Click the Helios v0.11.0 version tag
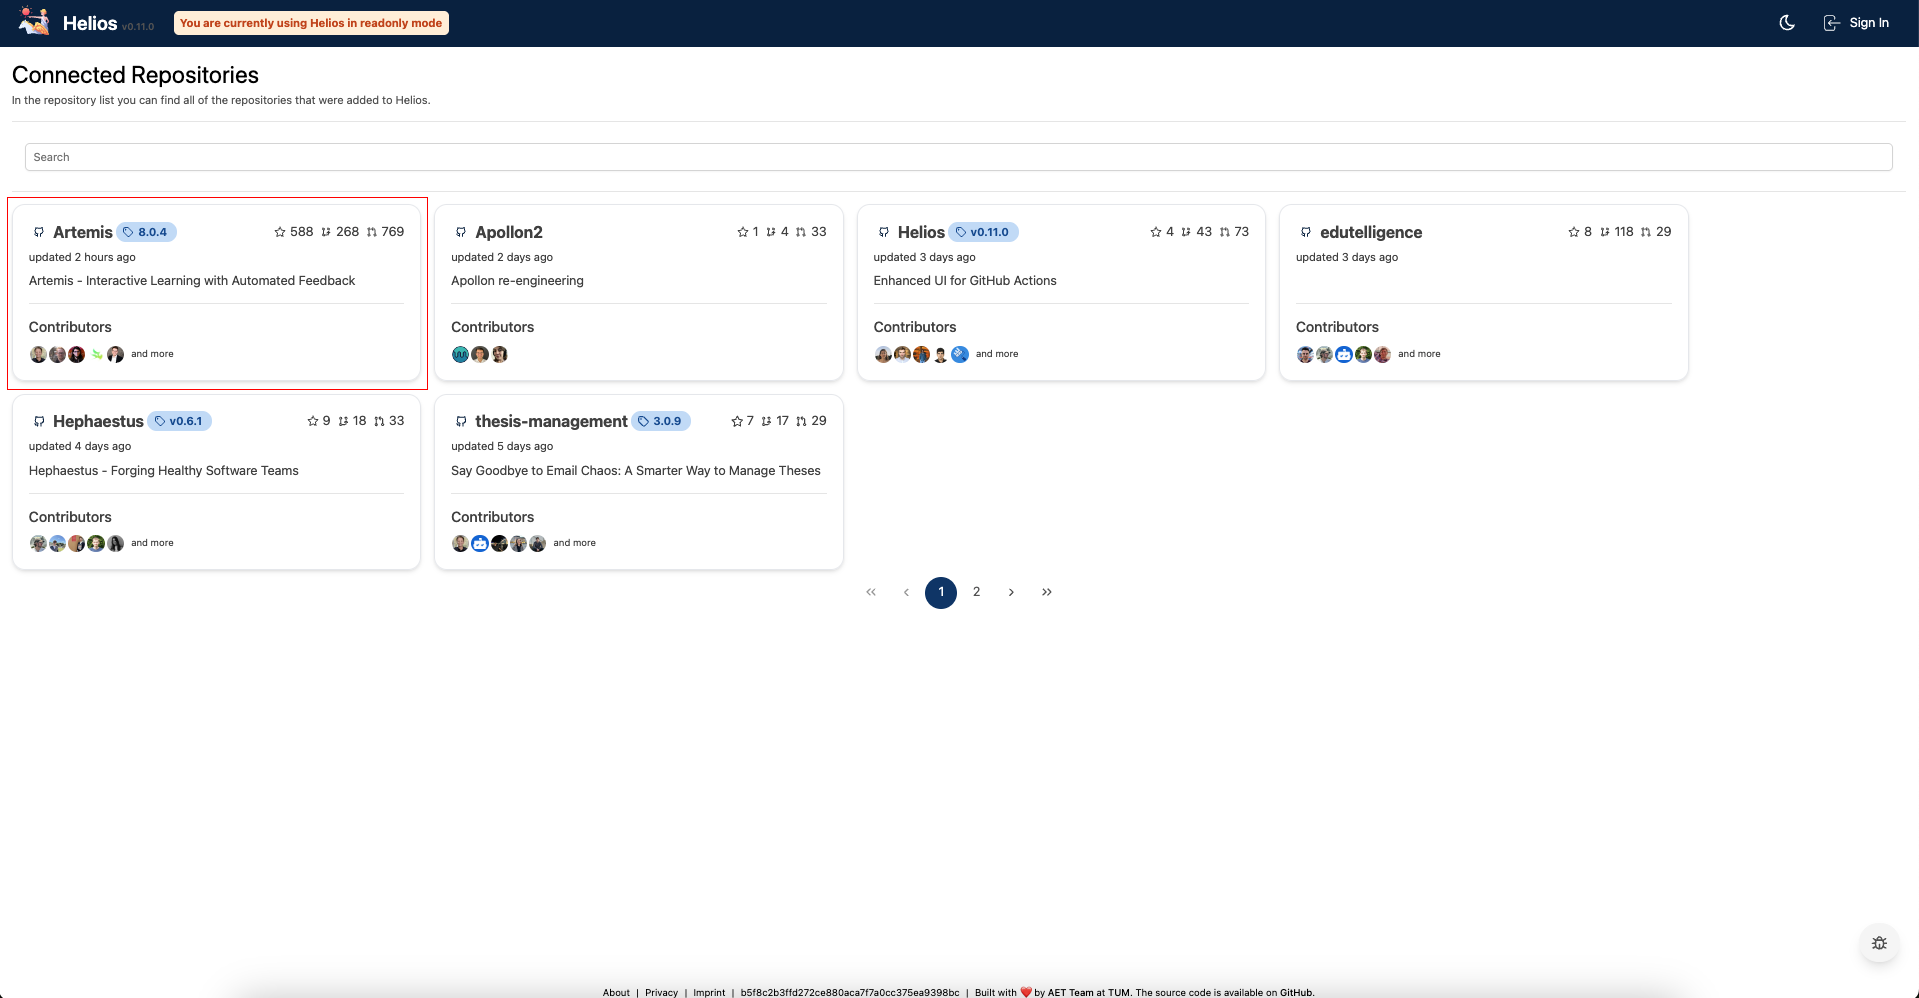1919x998 pixels. (x=983, y=232)
